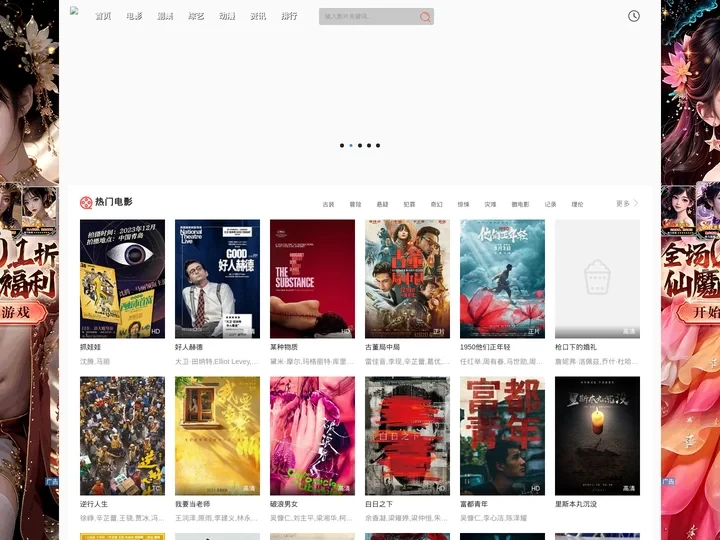Open the 枪口下的婚礼 placeholder poster
The image size is (720, 540).
[x=597, y=279]
